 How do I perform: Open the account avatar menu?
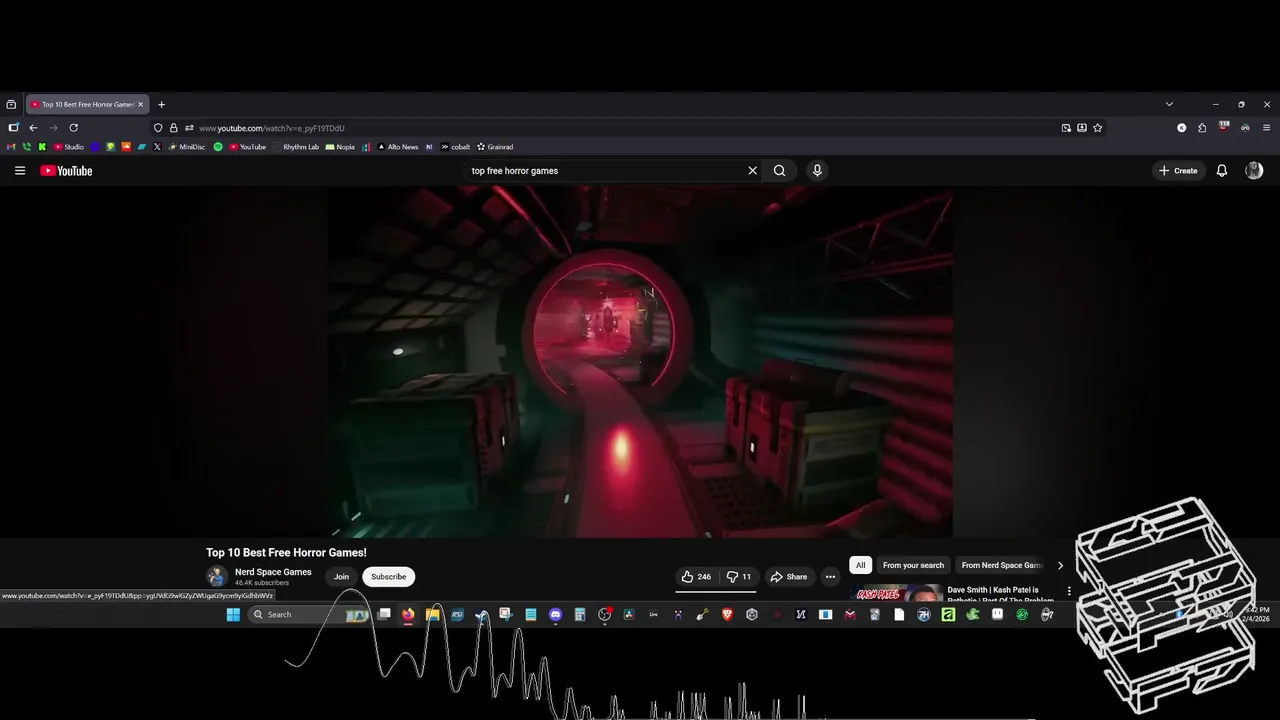1254,171
